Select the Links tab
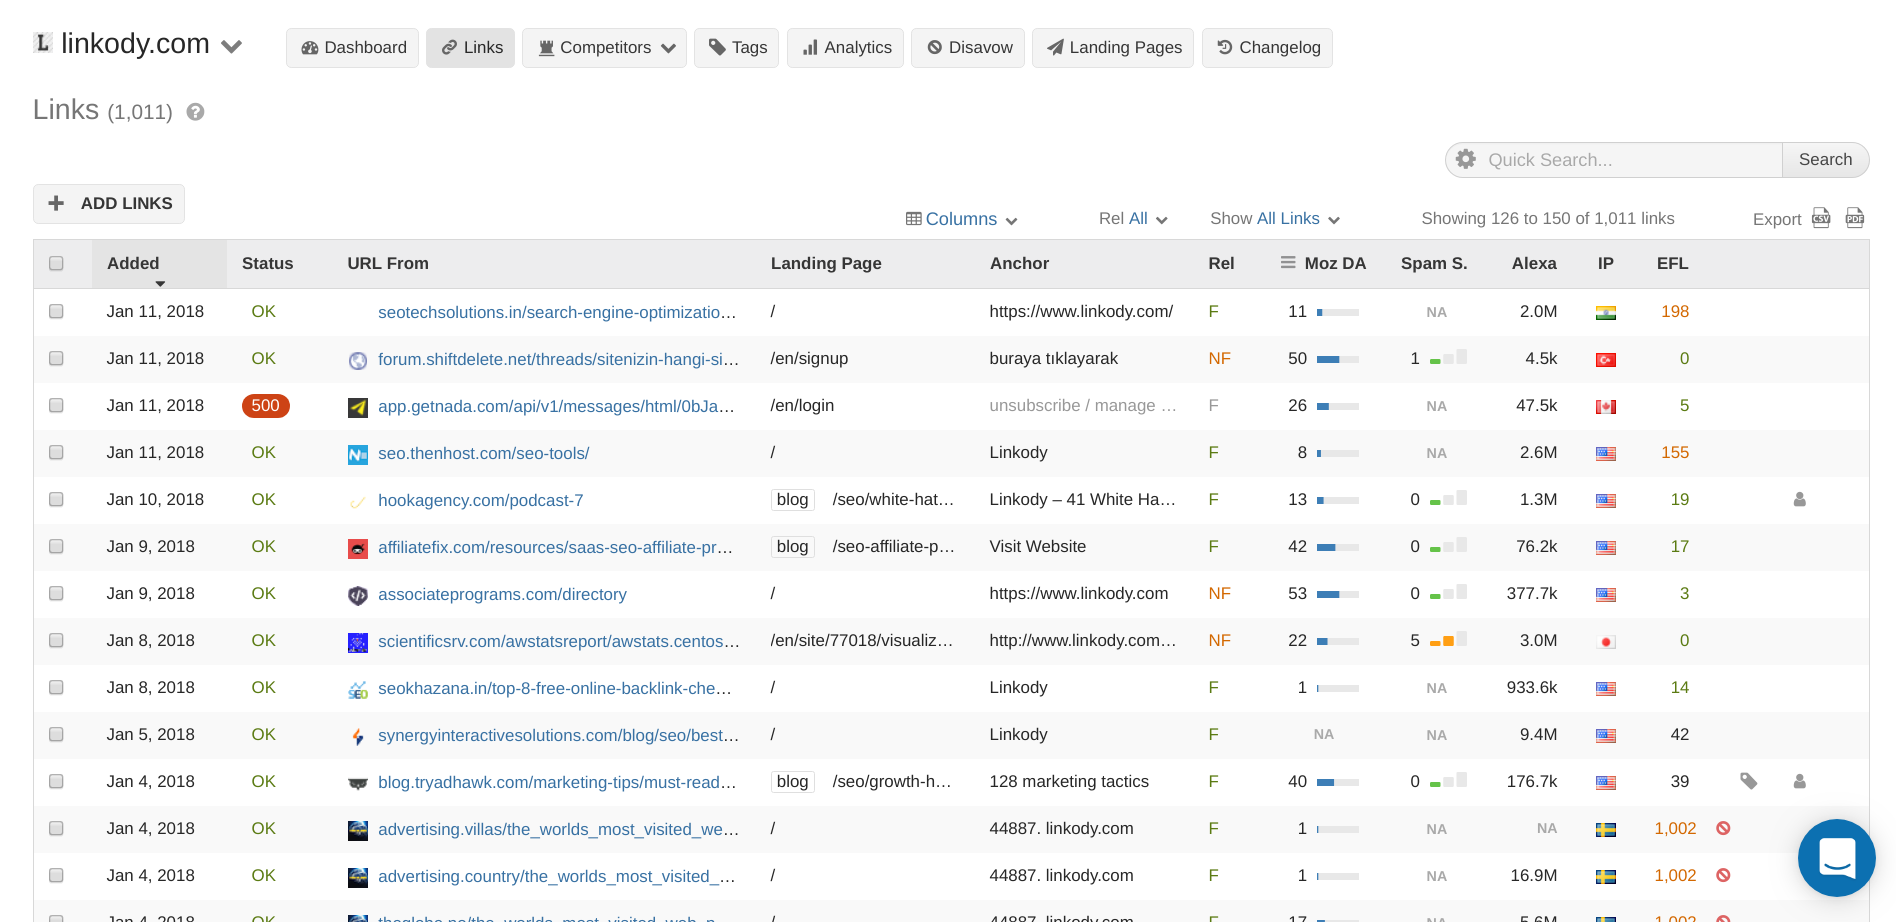The width and height of the screenshot is (1896, 922). point(470,48)
